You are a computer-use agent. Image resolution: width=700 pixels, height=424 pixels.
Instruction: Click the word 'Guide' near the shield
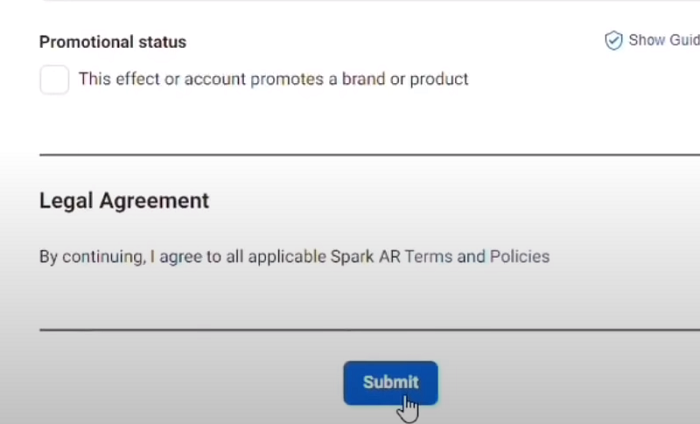pyautogui.click(x=682, y=41)
